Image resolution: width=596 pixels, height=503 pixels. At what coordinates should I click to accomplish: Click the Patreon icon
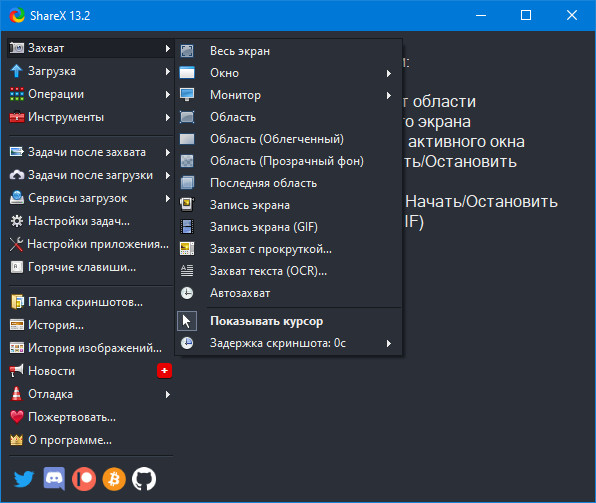(84, 479)
